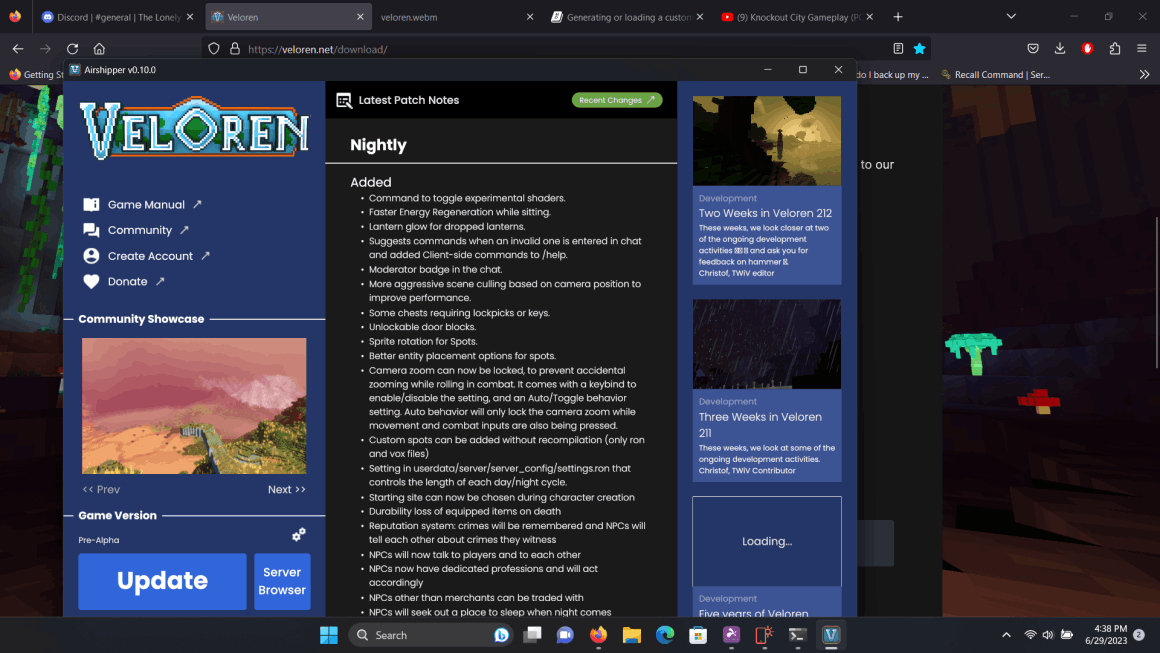
Task: Open Recall Command bookmark
Action: click(x=996, y=75)
